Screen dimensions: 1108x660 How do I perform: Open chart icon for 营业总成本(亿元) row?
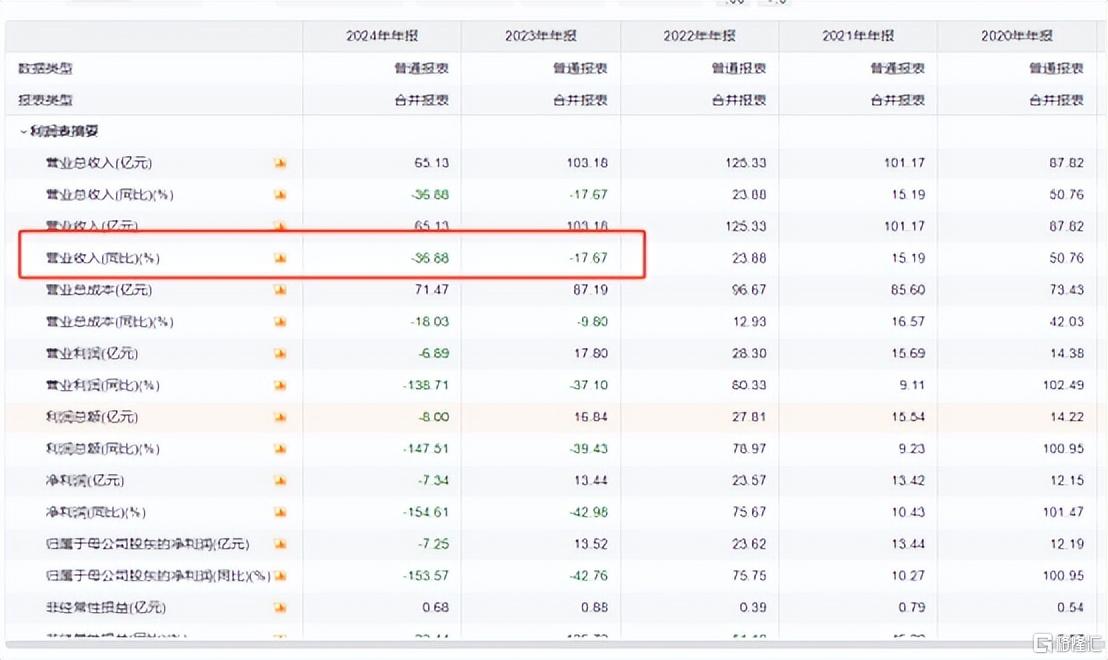click(281, 290)
